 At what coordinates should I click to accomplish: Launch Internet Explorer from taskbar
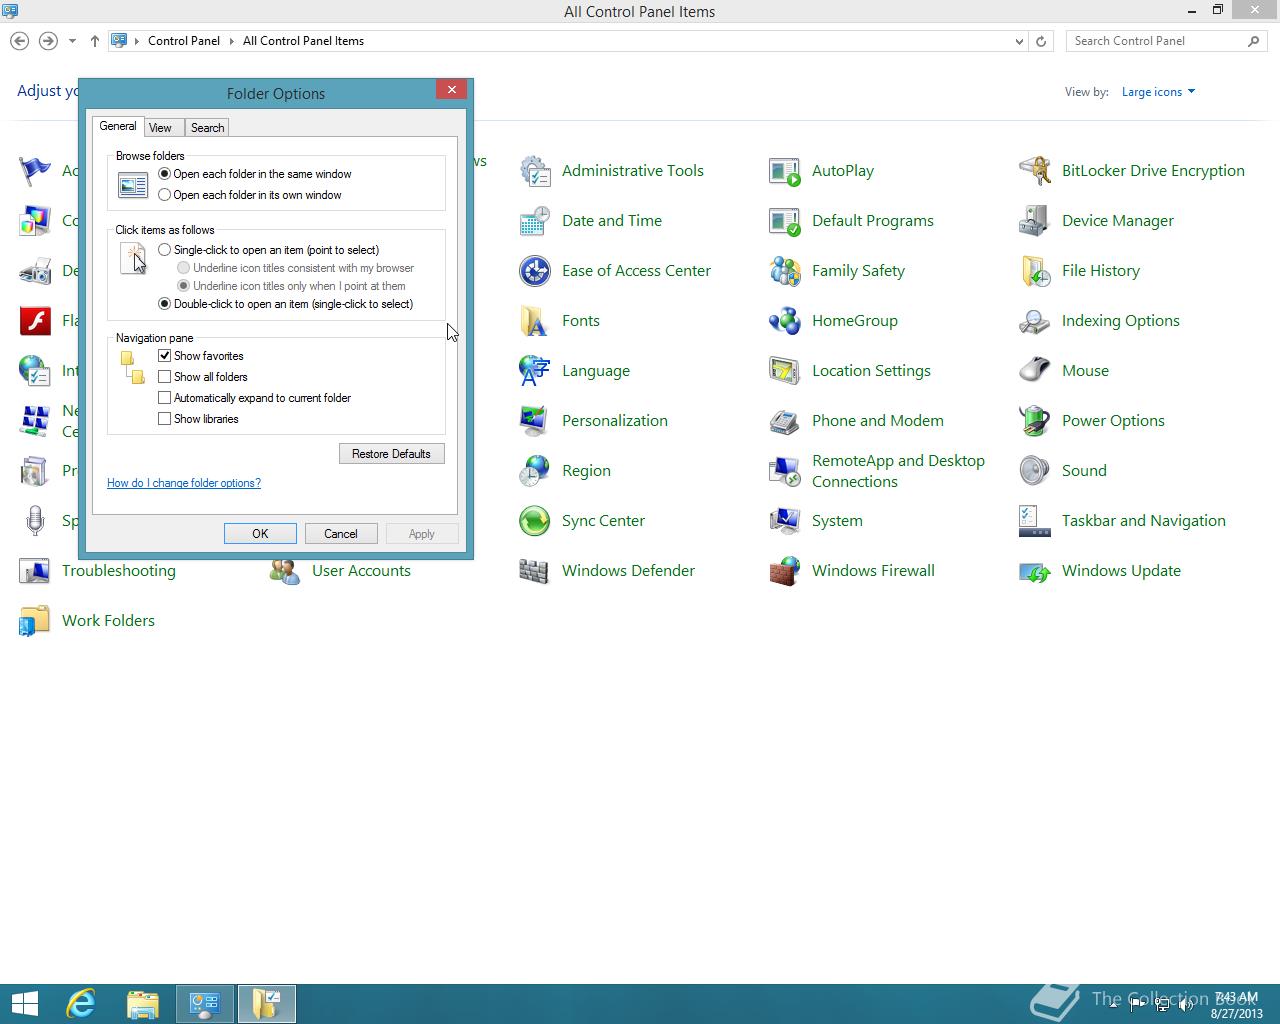click(81, 1004)
